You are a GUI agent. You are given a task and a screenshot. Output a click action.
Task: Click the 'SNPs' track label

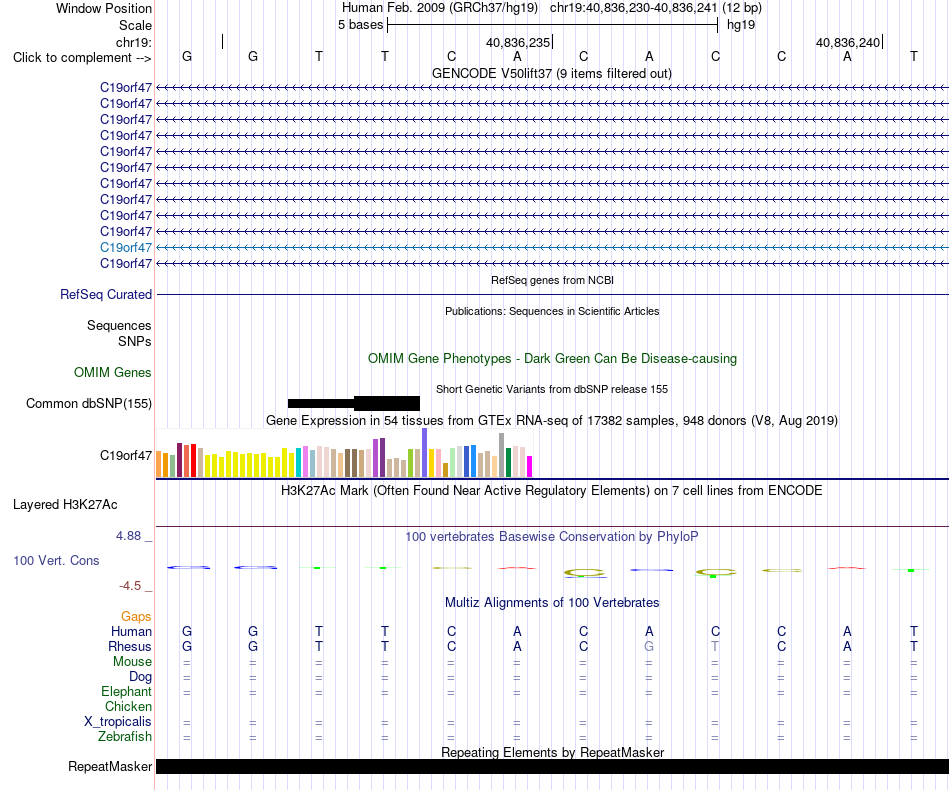pos(135,341)
